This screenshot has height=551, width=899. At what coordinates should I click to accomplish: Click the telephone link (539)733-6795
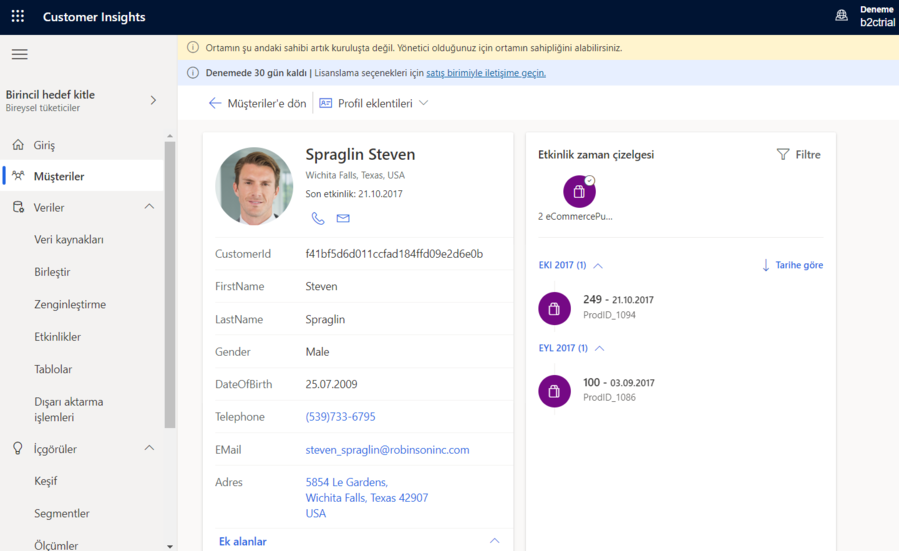click(340, 417)
